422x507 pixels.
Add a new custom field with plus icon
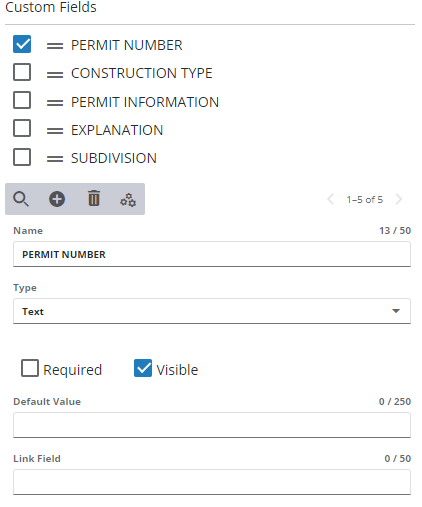tap(57, 199)
